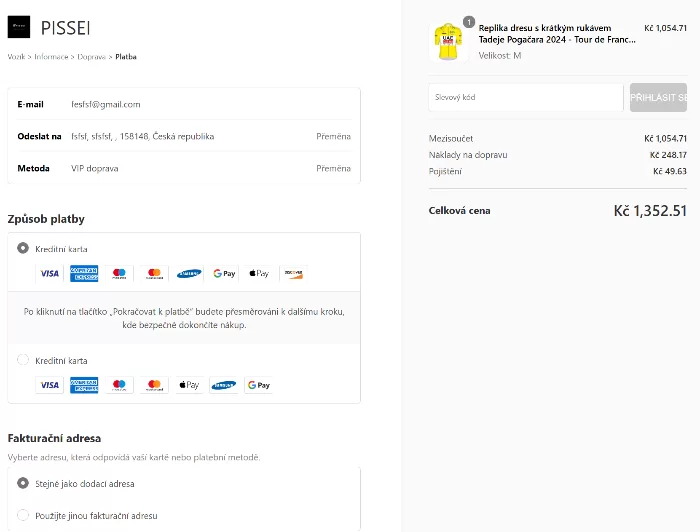Click the shipping address text Česká republika
Image resolution: width=700 pixels, height=532 pixels.
[142, 136]
